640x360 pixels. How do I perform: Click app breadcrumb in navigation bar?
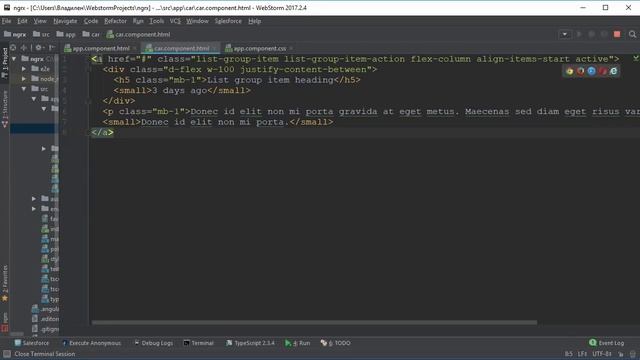66,34
